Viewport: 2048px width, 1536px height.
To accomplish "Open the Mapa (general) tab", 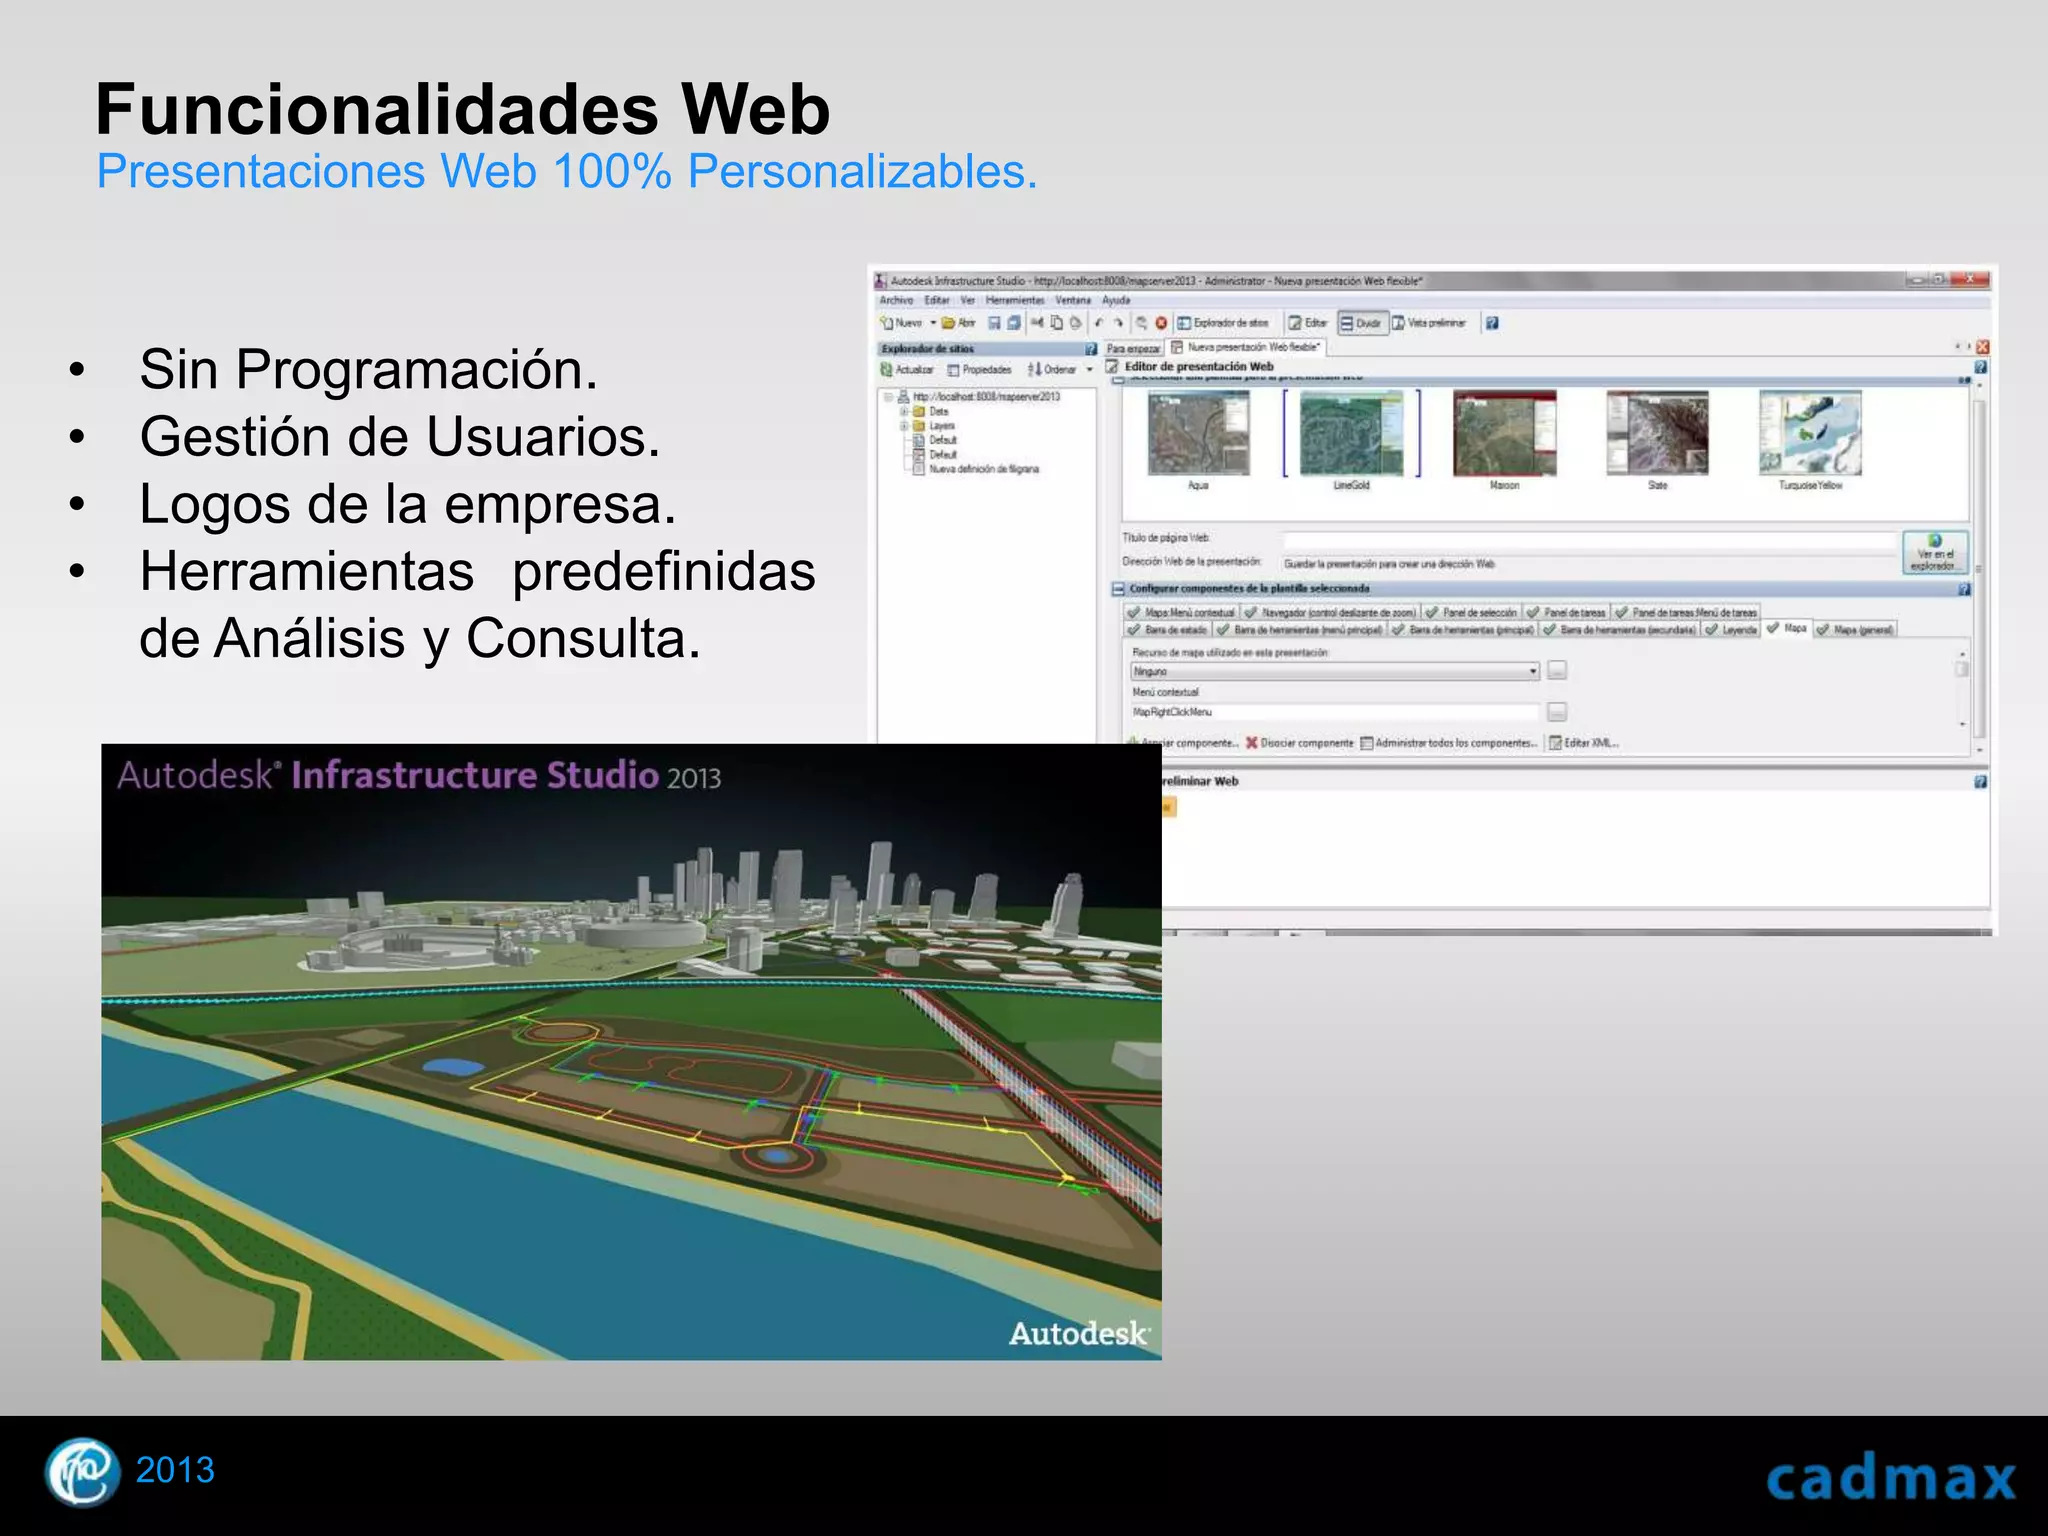I will click(x=1856, y=630).
